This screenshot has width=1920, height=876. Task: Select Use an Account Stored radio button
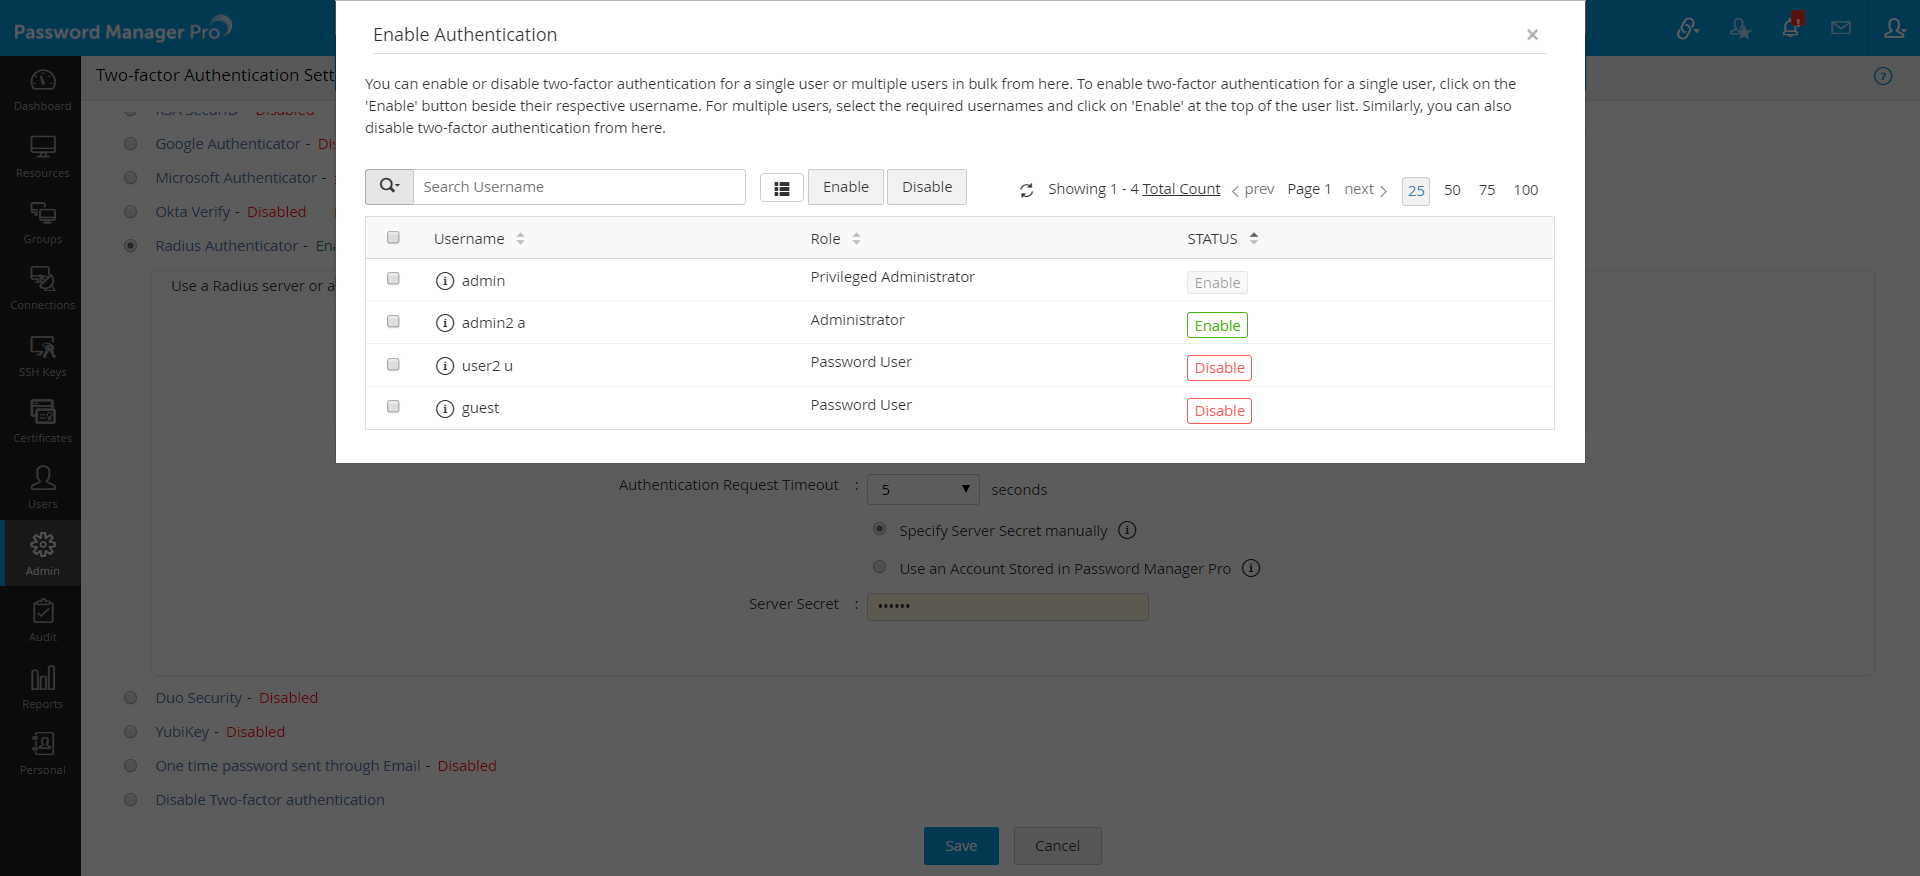[880, 567]
